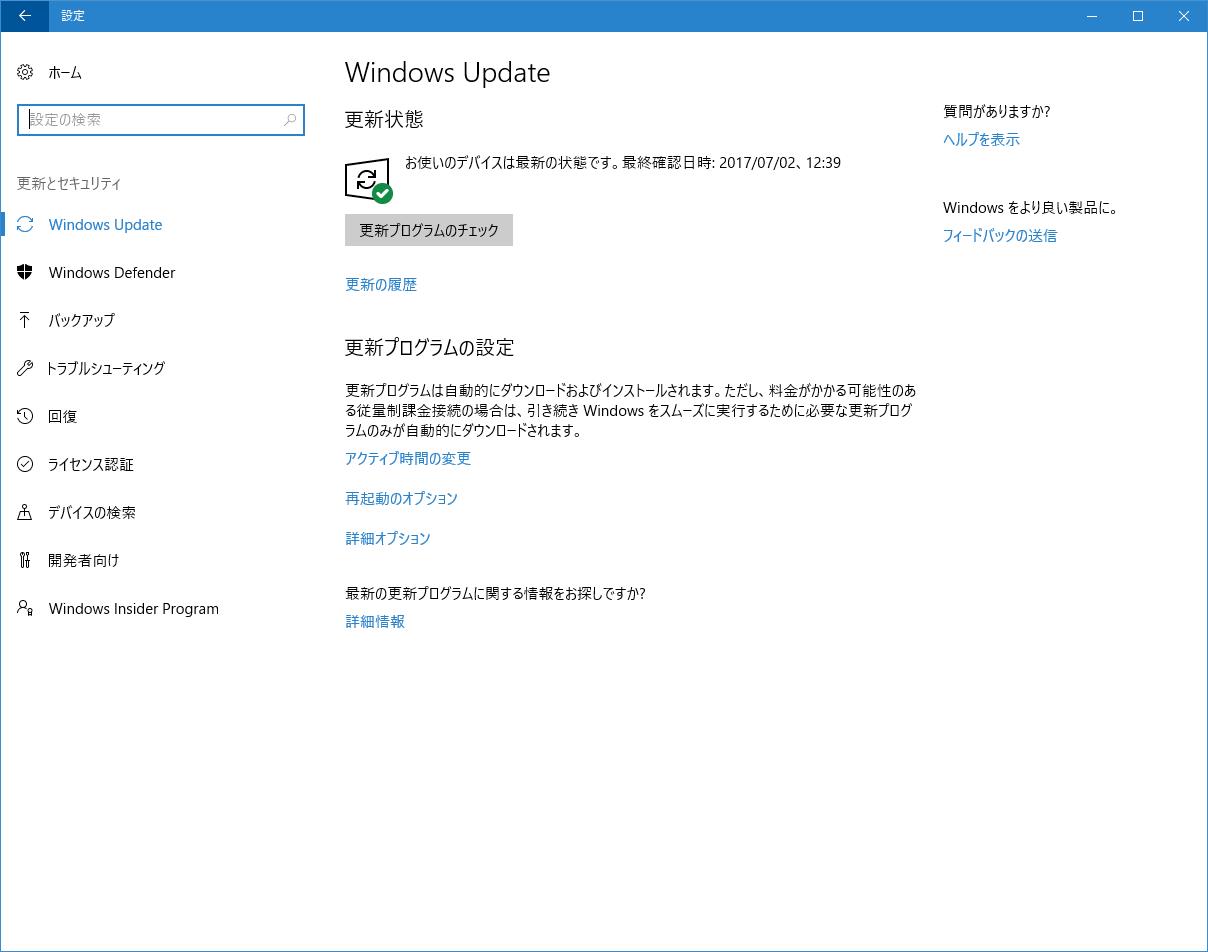Viewport: 1208px width, 952px height.
Task: Maximize the 設定 window
Action: (x=1138, y=16)
